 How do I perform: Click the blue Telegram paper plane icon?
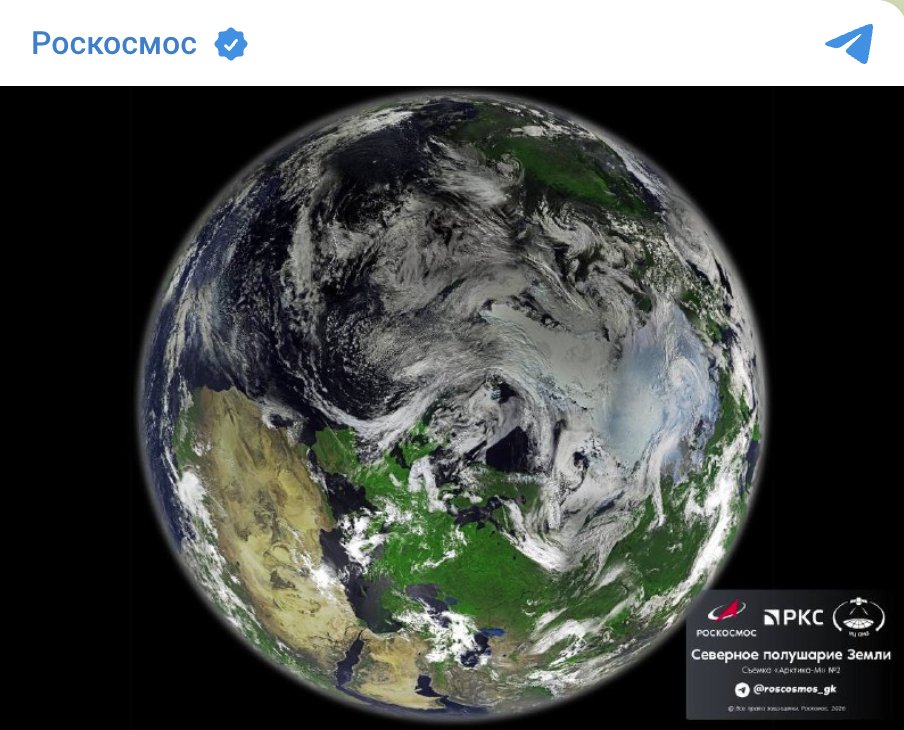click(x=849, y=43)
